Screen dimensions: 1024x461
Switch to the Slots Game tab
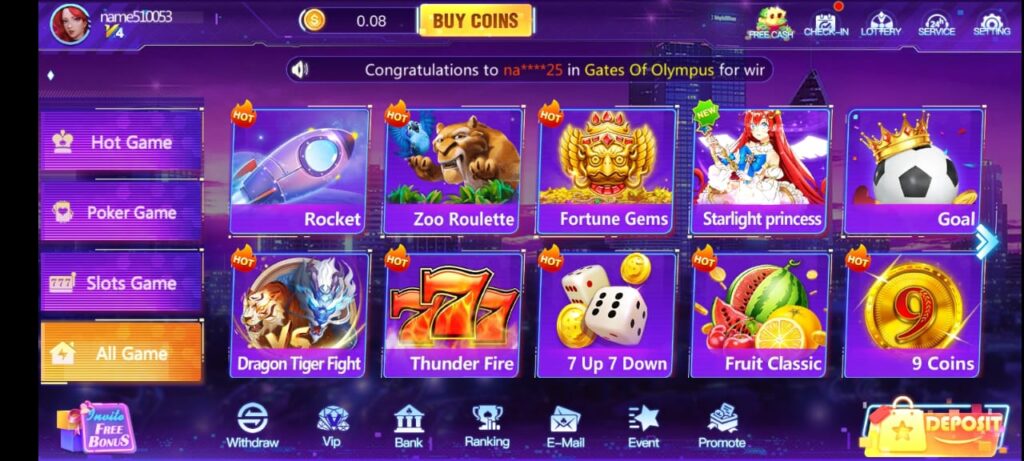click(x=121, y=283)
